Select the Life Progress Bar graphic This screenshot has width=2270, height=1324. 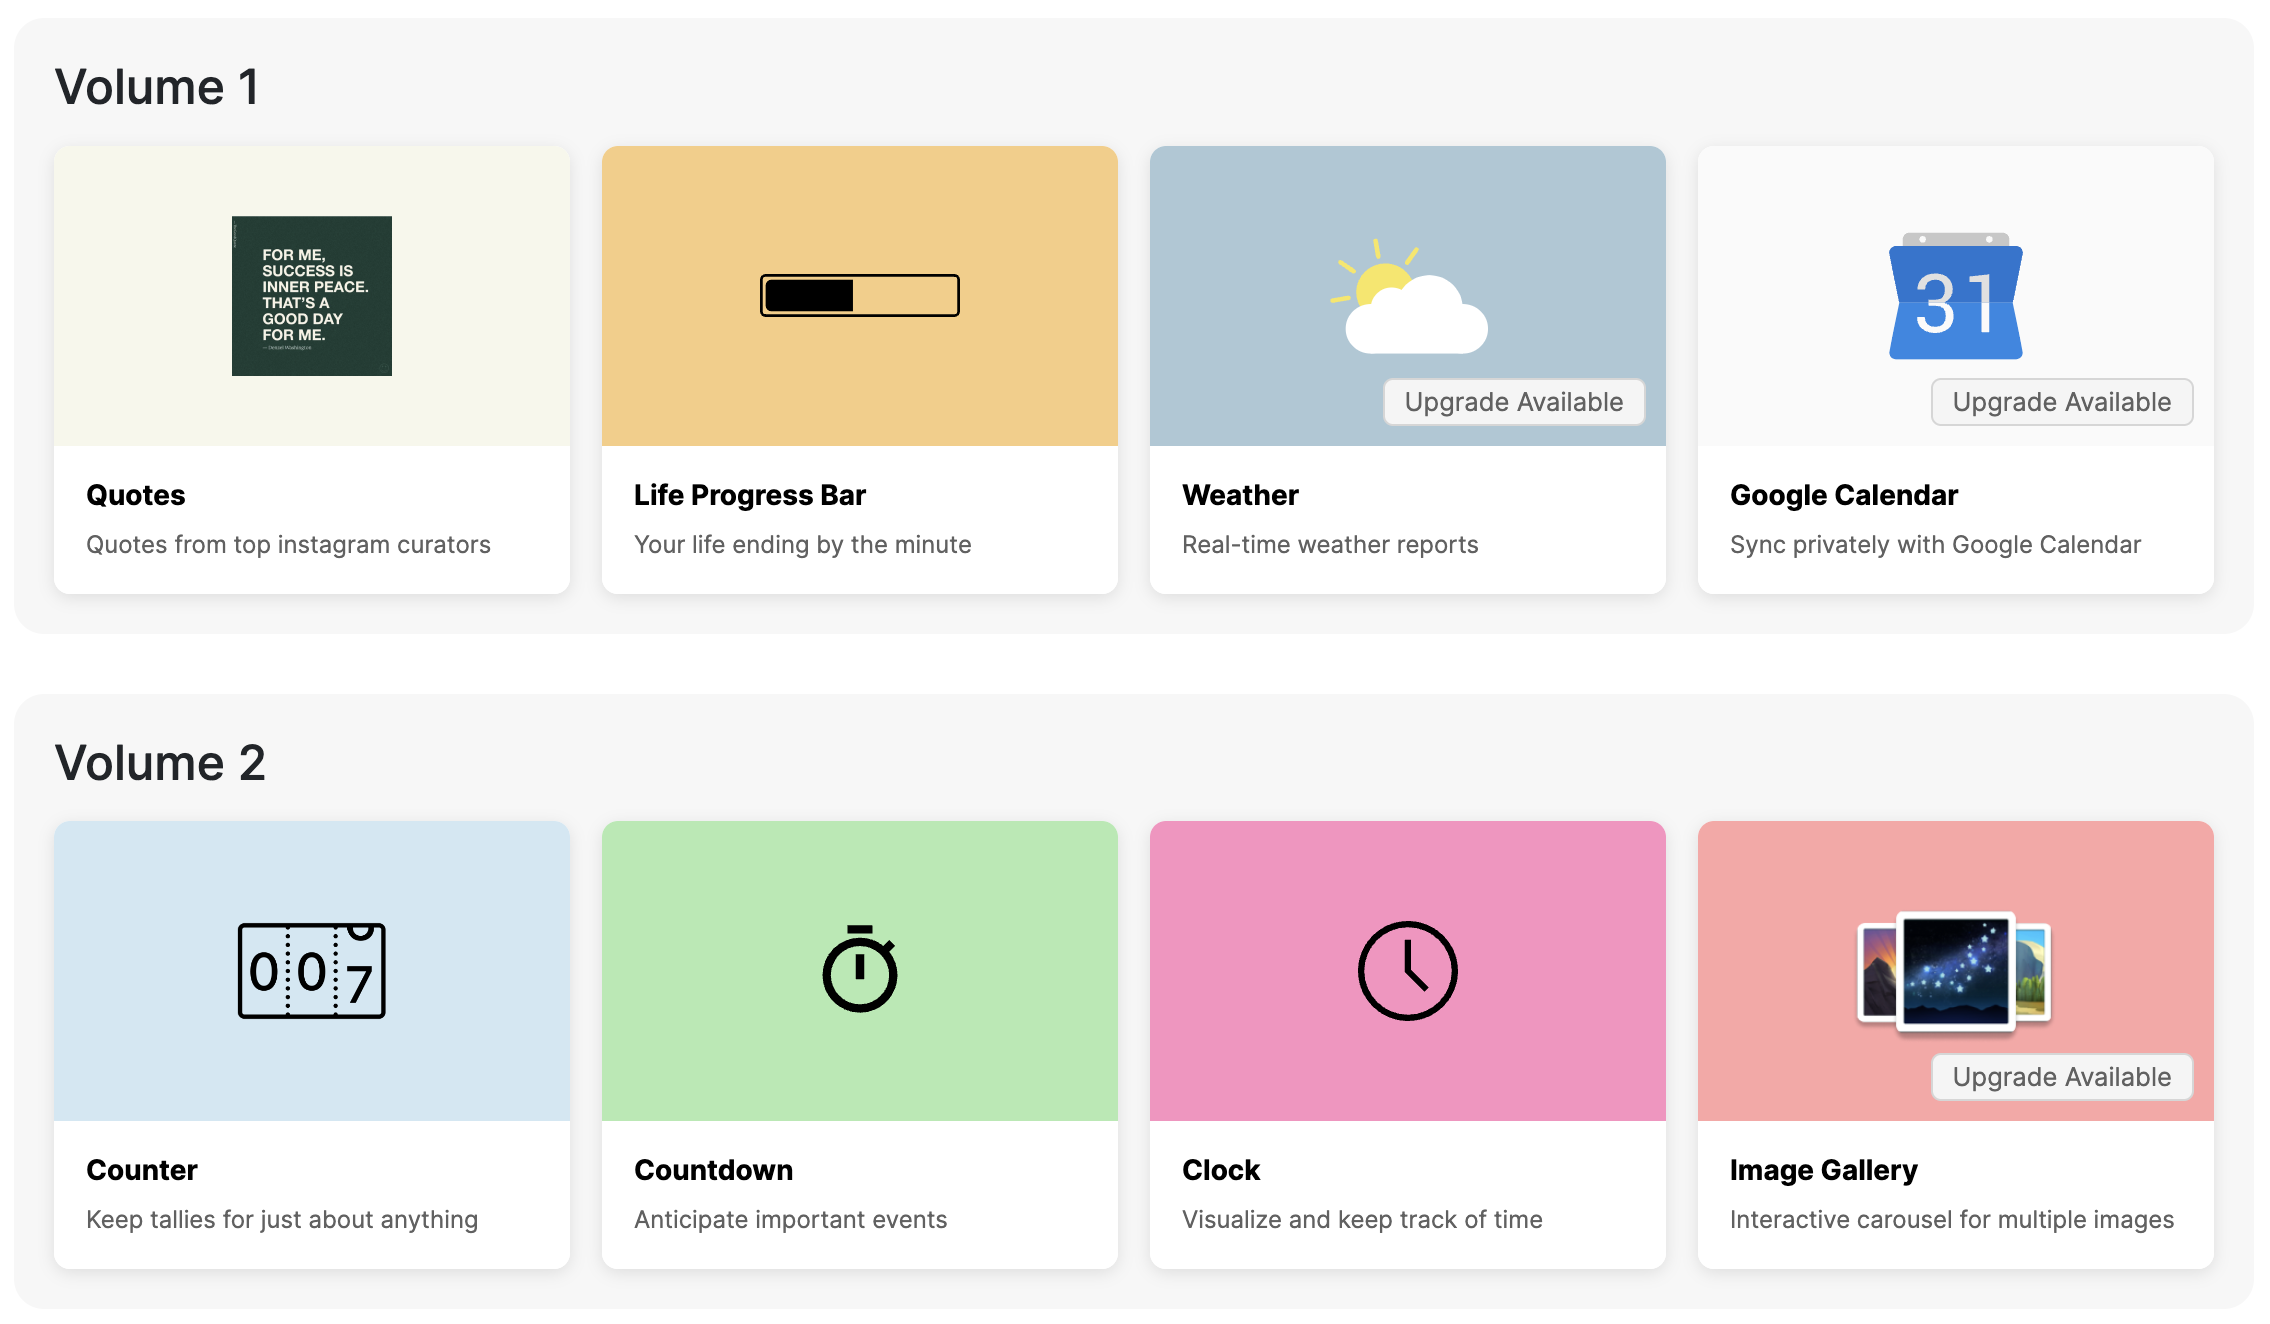(x=859, y=296)
